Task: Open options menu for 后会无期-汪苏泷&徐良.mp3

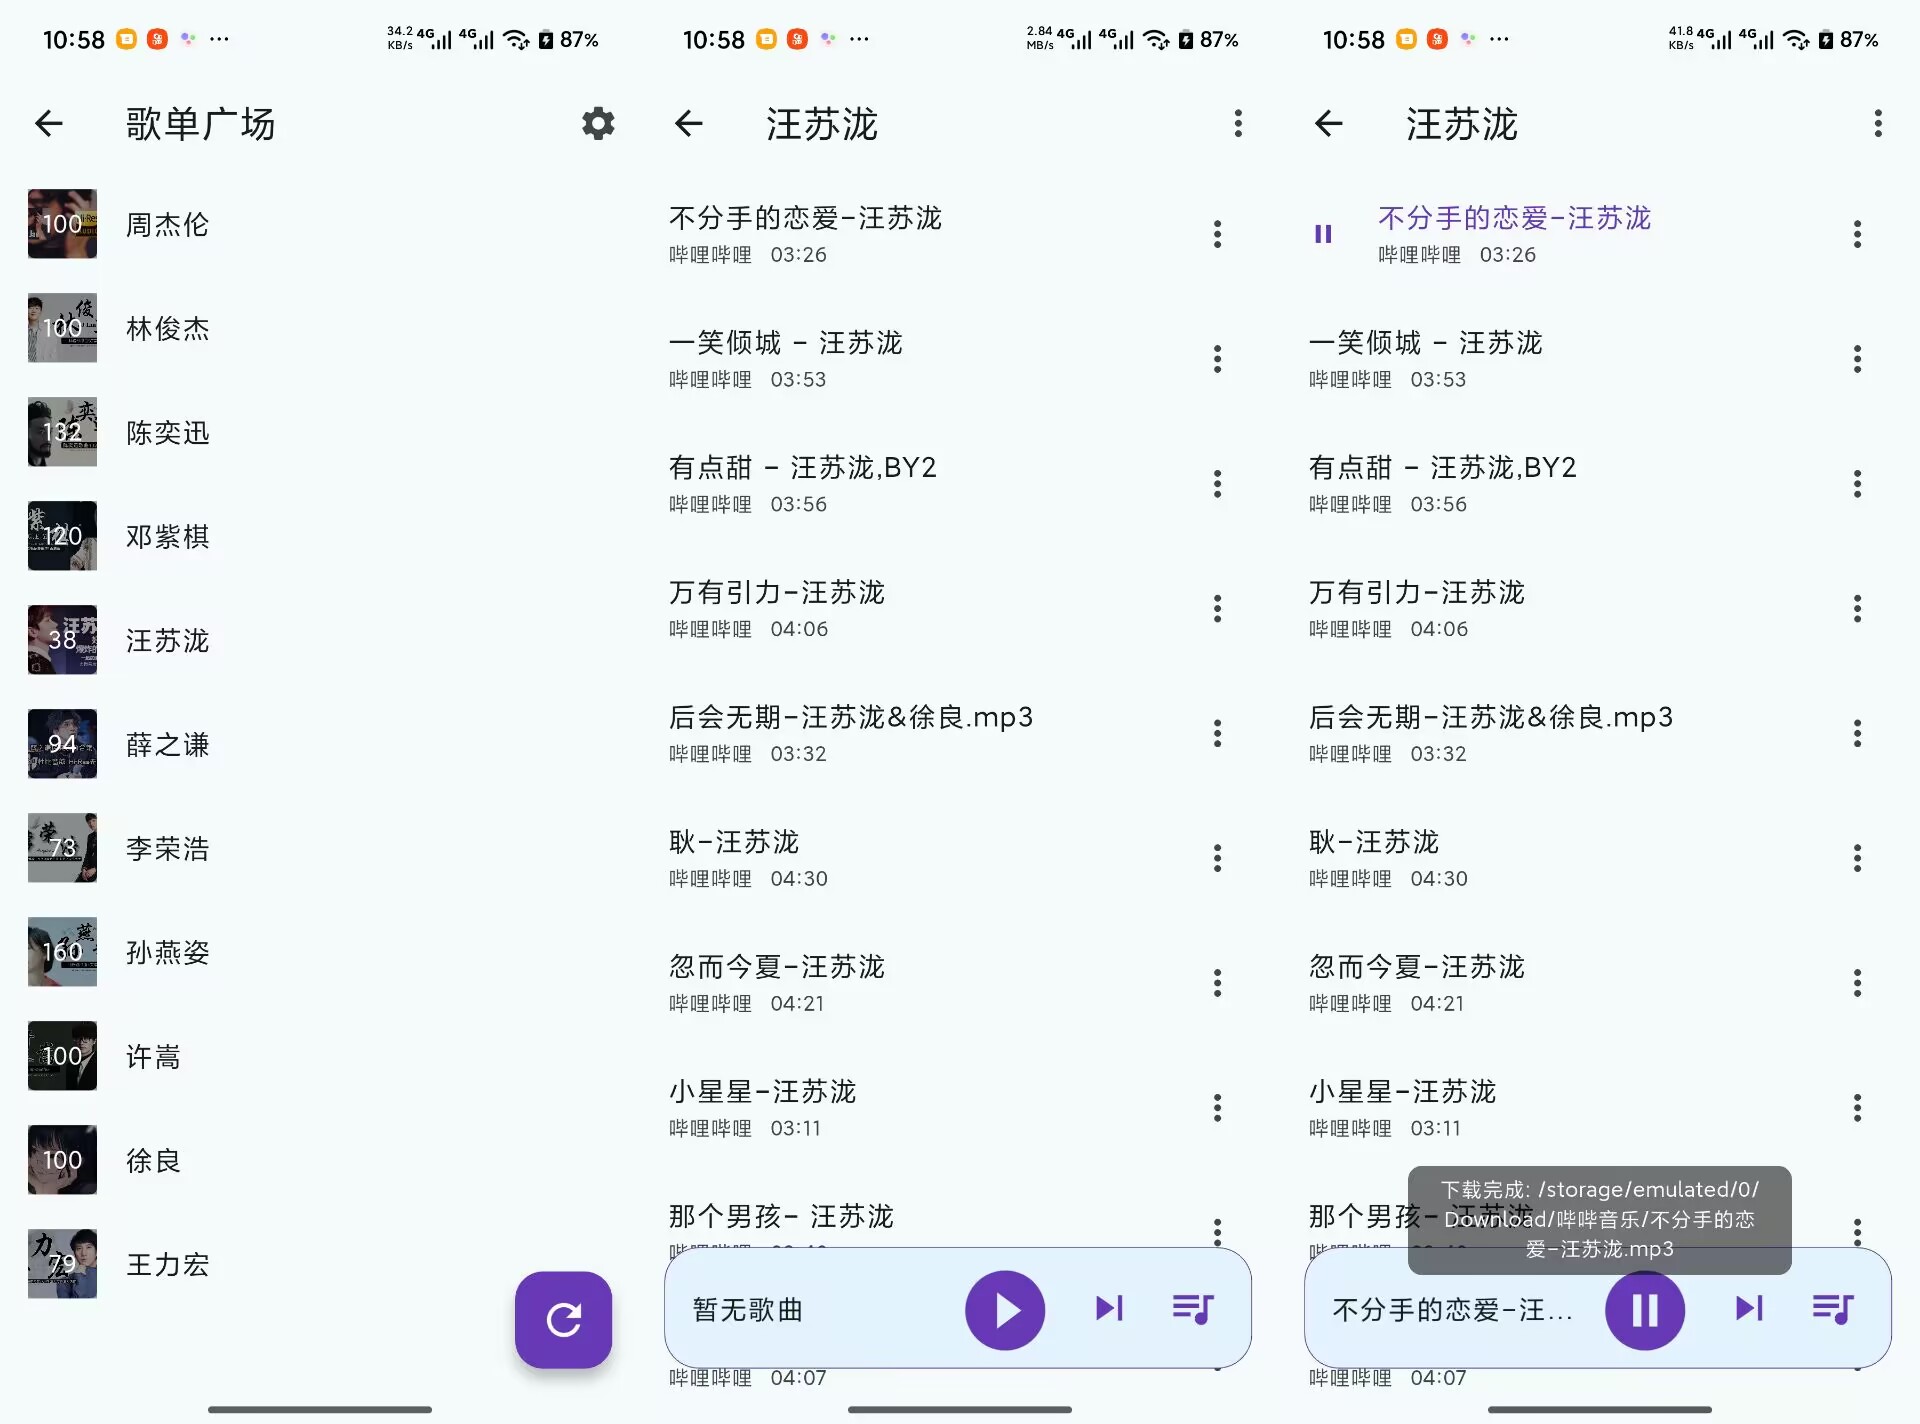Action: [1217, 733]
